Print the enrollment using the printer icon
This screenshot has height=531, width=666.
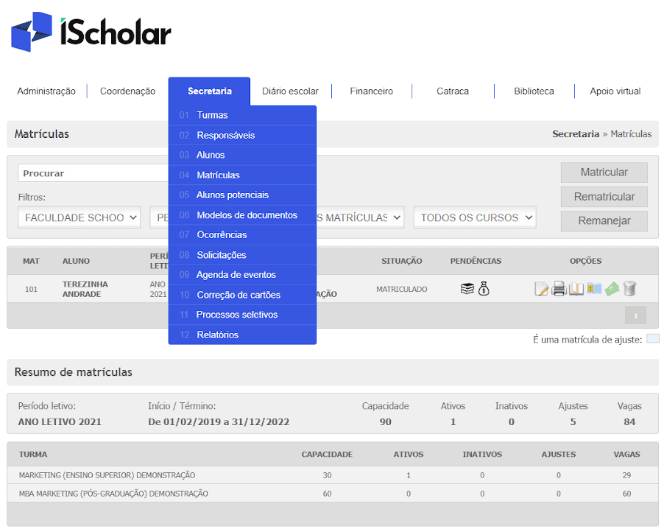pyautogui.click(x=559, y=289)
